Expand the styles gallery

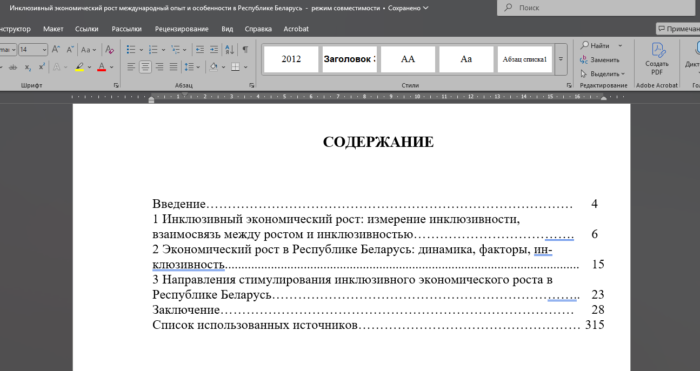561,59
